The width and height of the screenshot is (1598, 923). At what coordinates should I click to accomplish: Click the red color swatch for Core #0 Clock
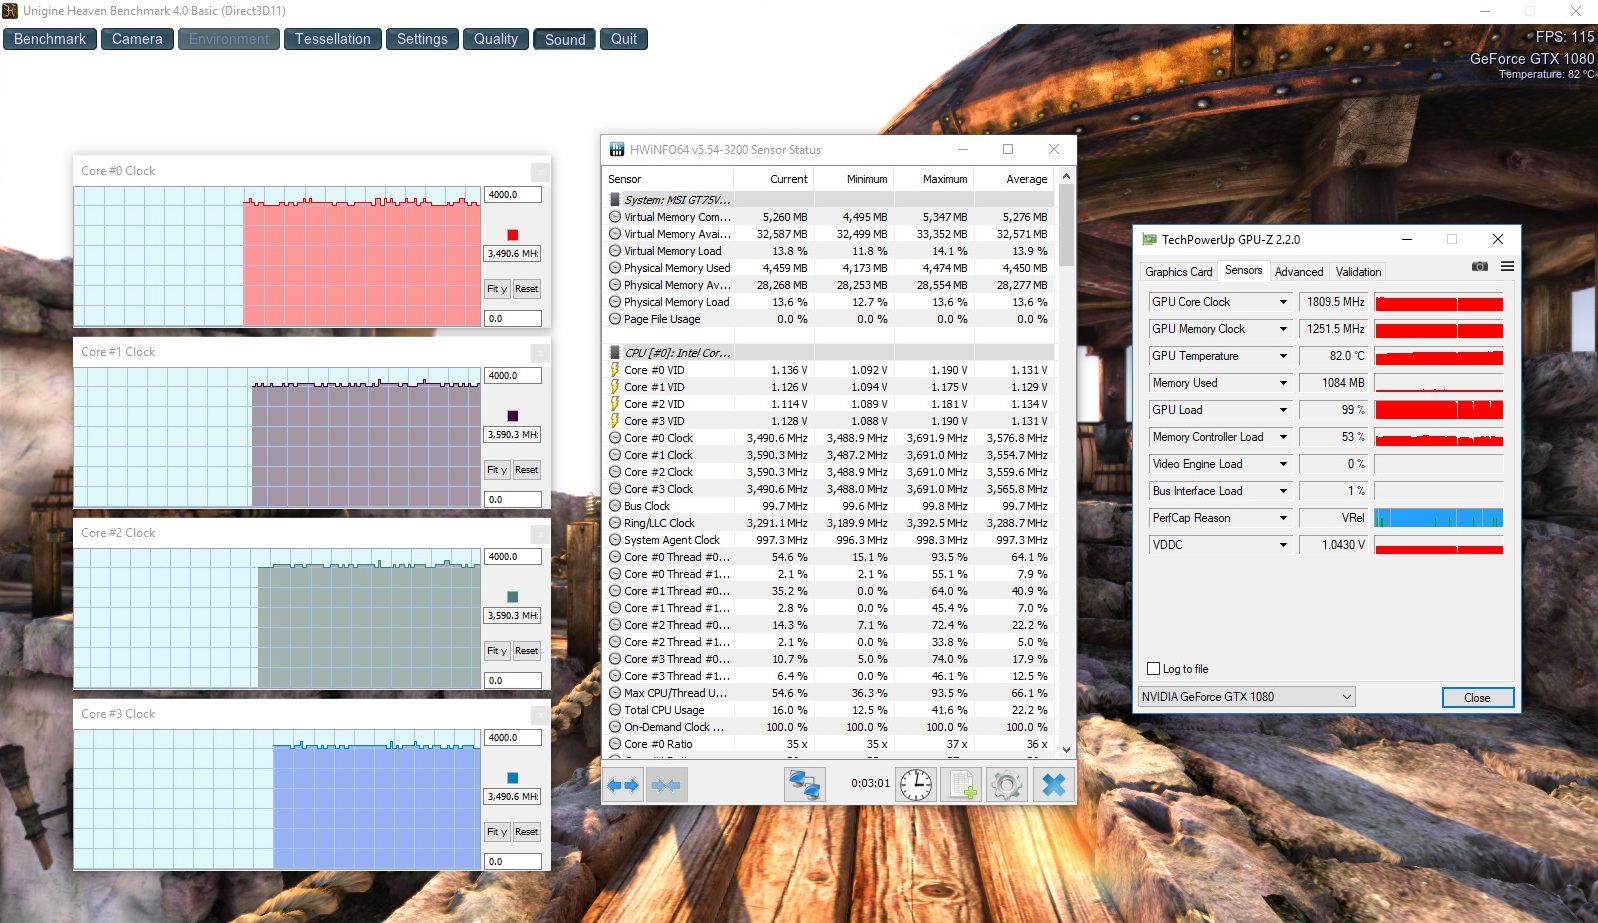click(x=513, y=235)
